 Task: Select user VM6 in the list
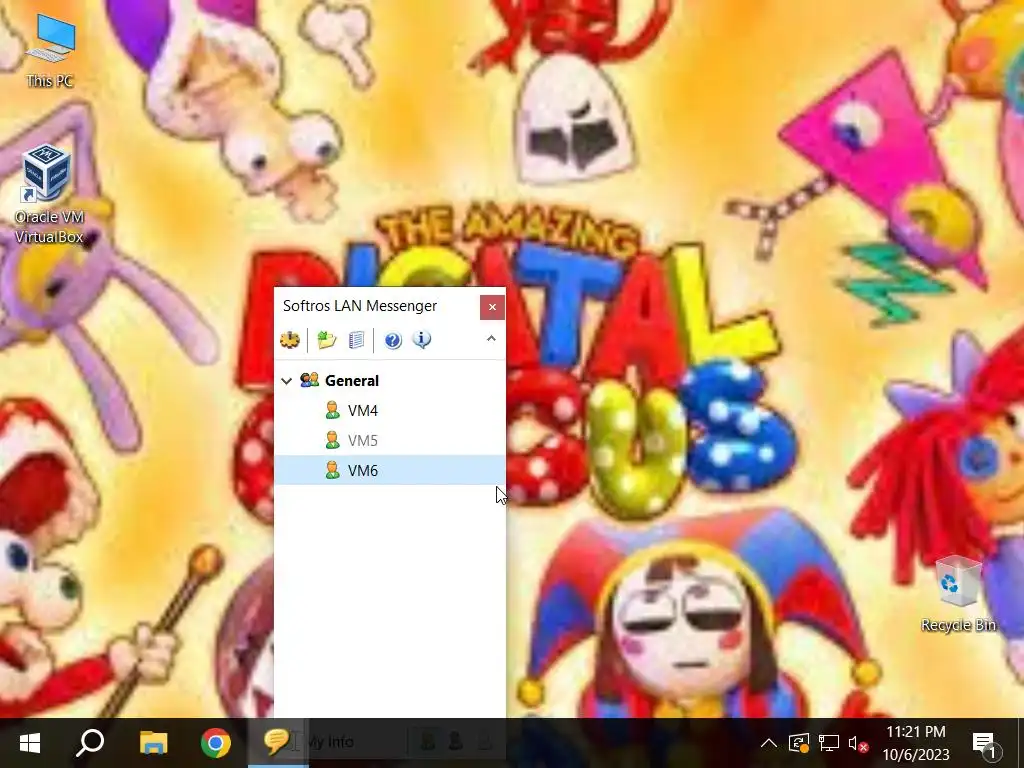[x=390, y=470]
